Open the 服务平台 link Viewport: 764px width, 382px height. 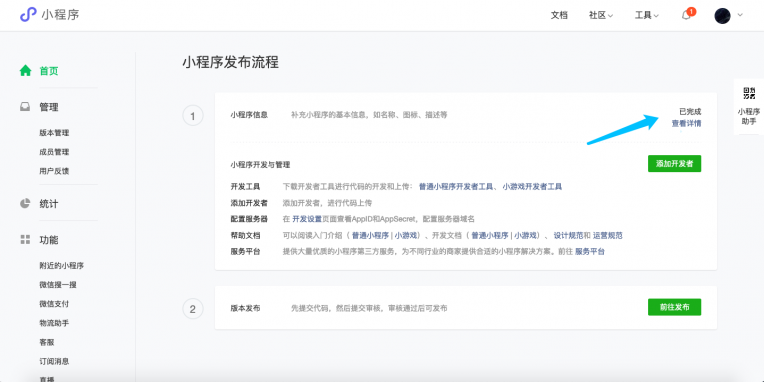click(x=590, y=251)
